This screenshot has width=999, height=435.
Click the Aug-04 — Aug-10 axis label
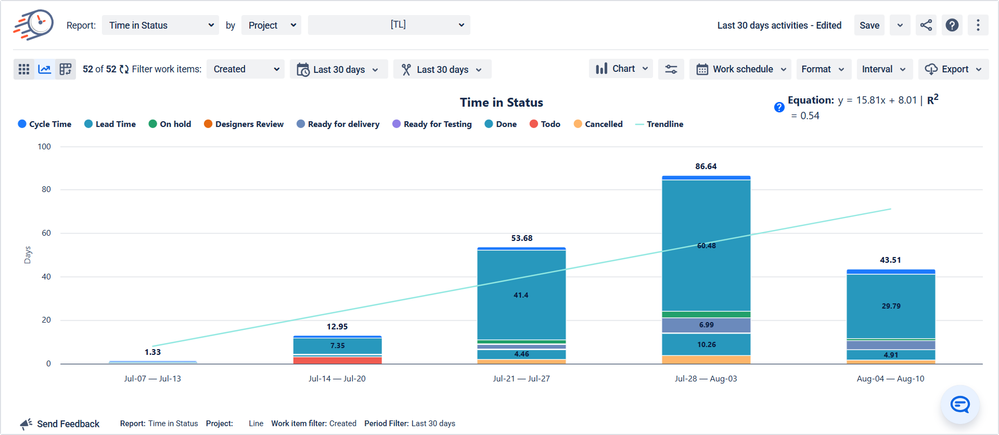(x=891, y=378)
